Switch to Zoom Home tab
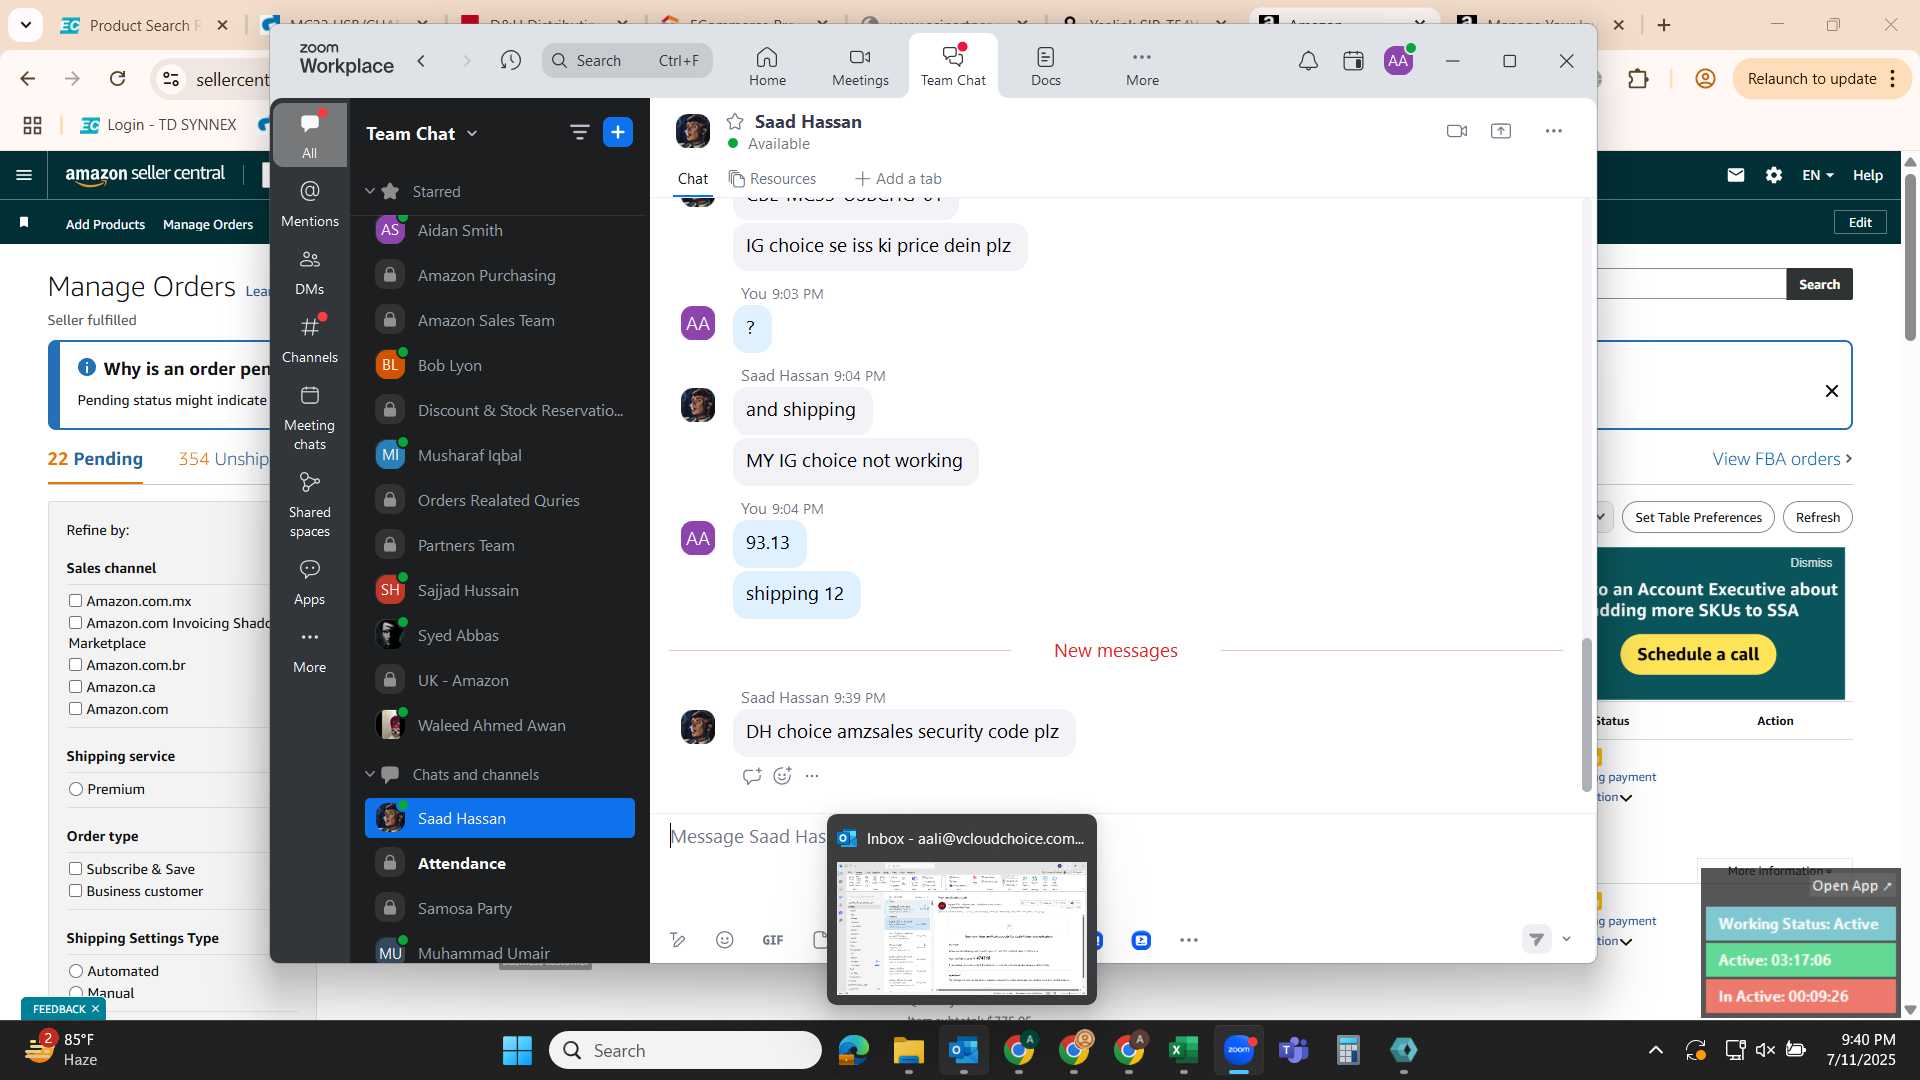 click(x=767, y=66)
